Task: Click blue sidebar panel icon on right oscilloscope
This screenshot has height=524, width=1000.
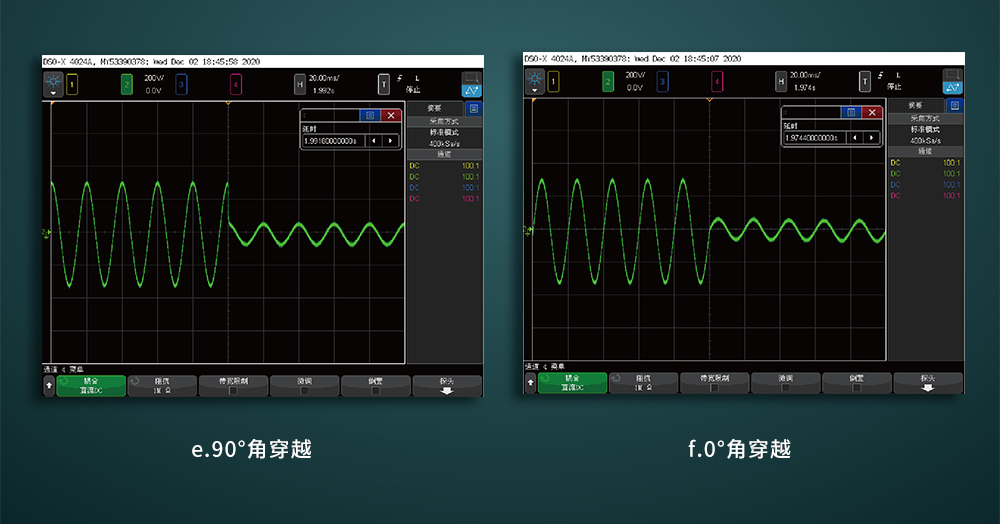Action: click(x=953, y=104)
